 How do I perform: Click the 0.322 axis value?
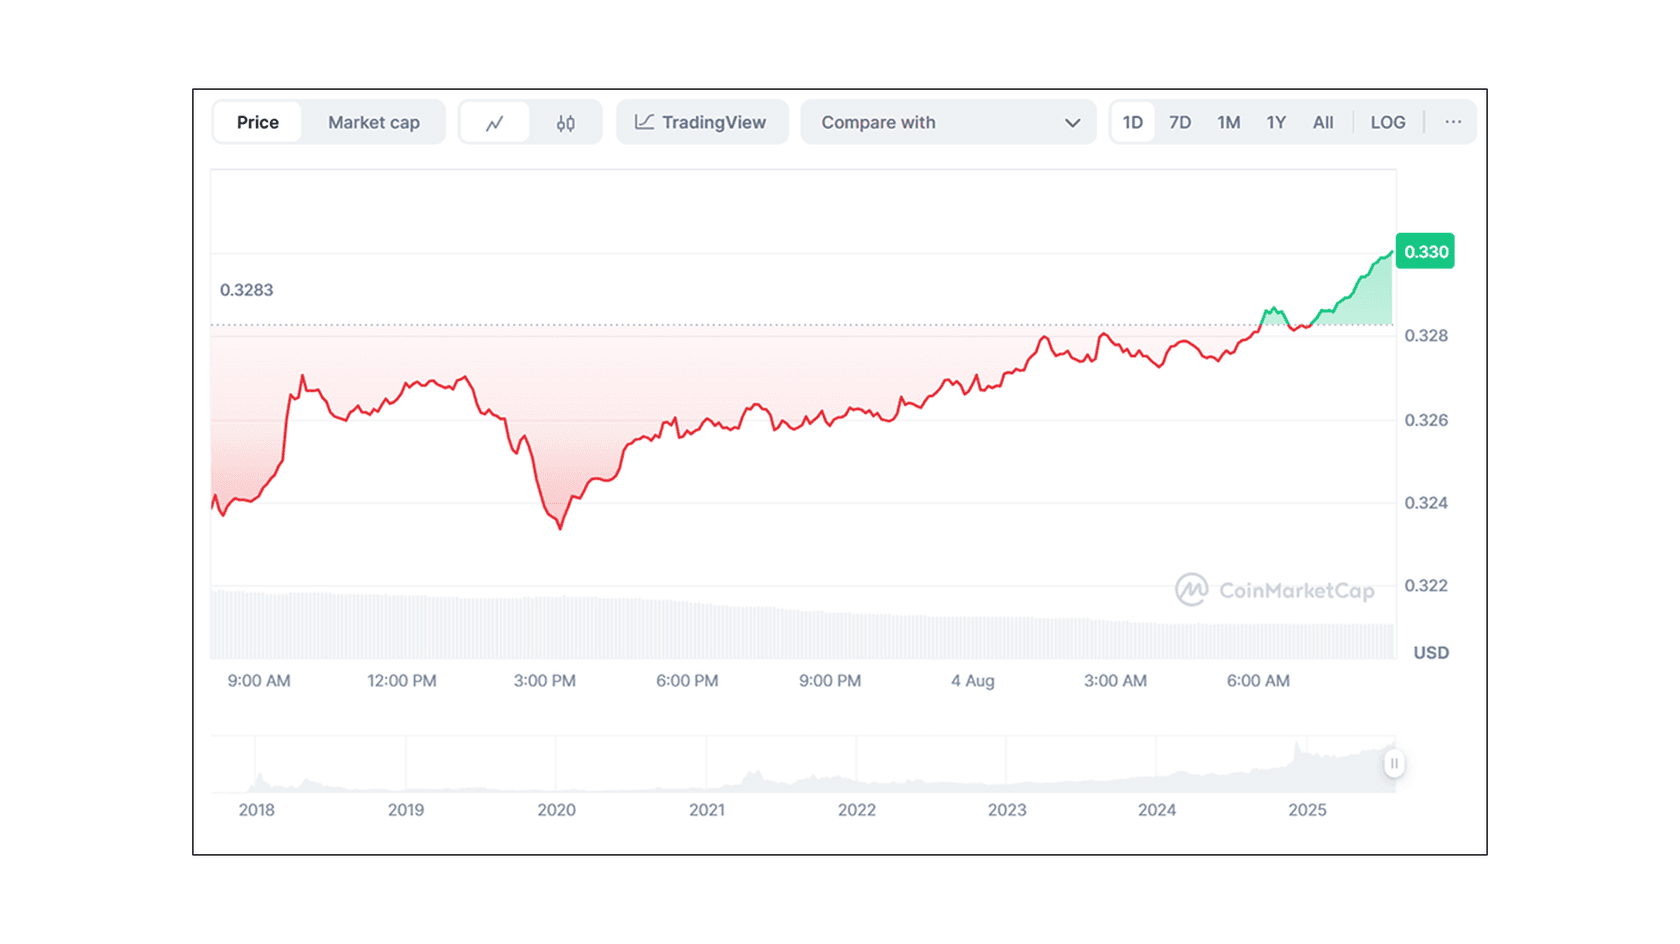point(1426,586)
